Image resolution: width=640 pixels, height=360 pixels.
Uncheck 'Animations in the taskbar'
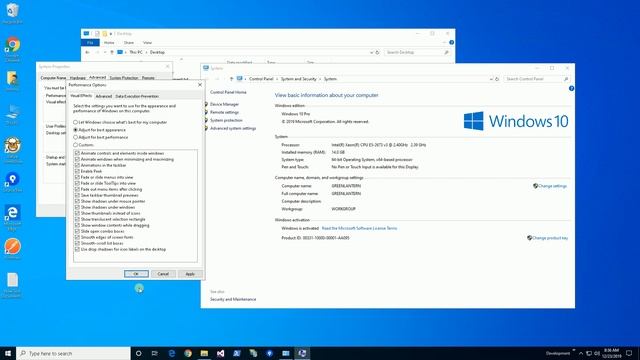click(77, 165)
